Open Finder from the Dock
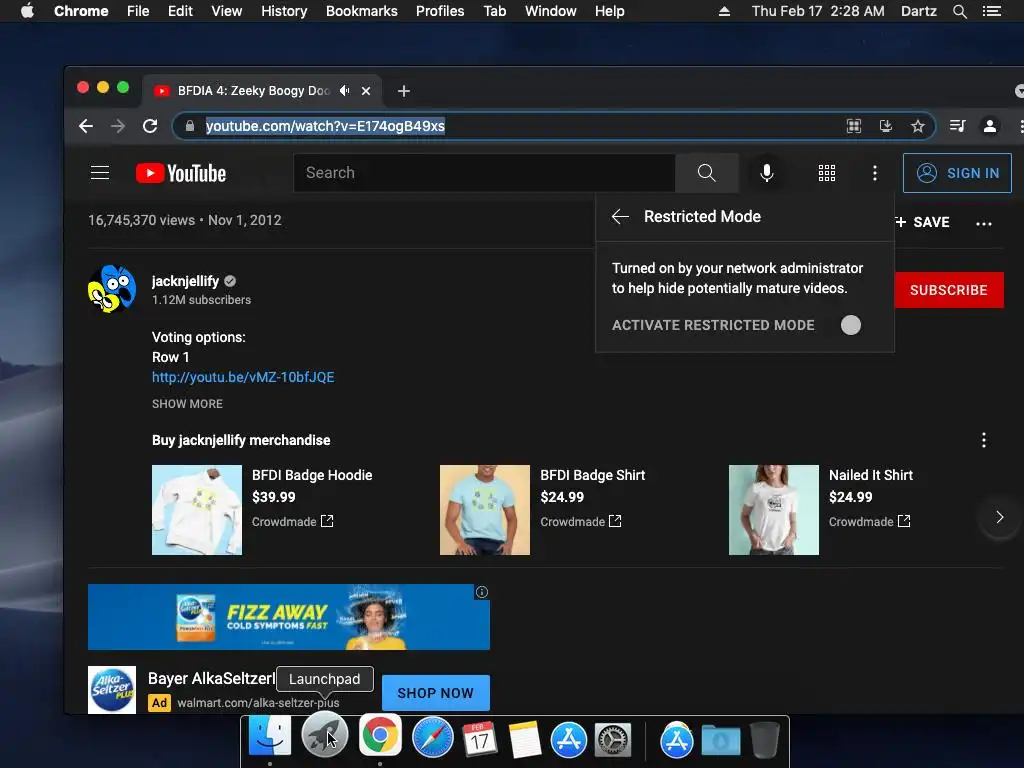The image size is (1024, 768). (x=270, y=736)
